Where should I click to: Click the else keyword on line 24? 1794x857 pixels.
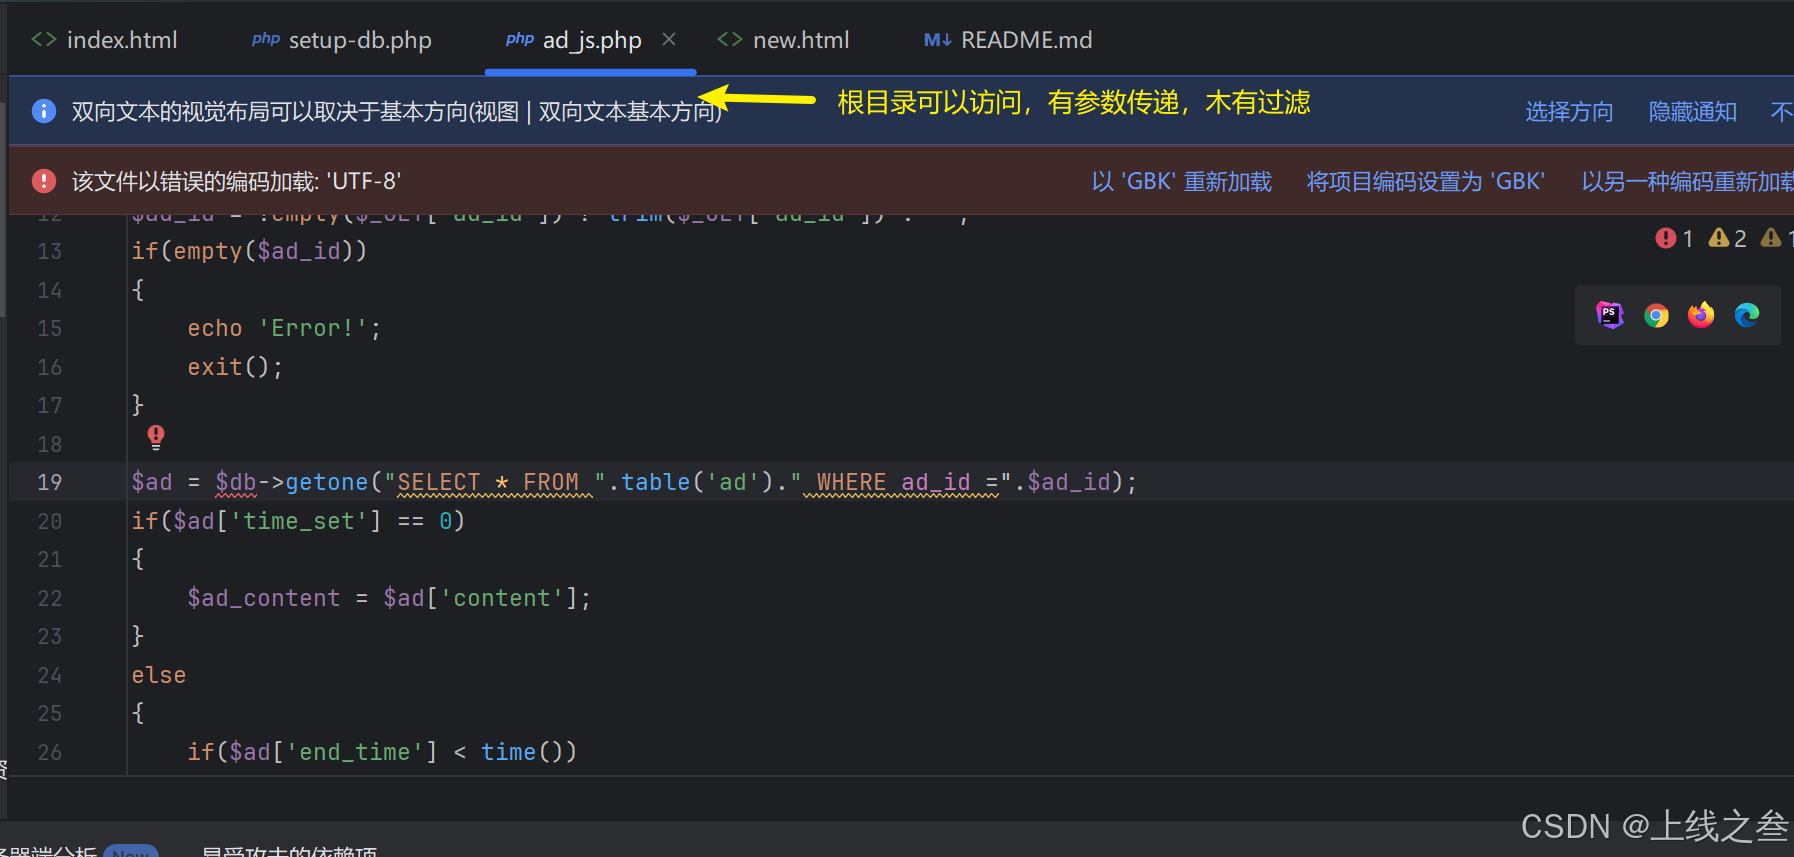159,675
